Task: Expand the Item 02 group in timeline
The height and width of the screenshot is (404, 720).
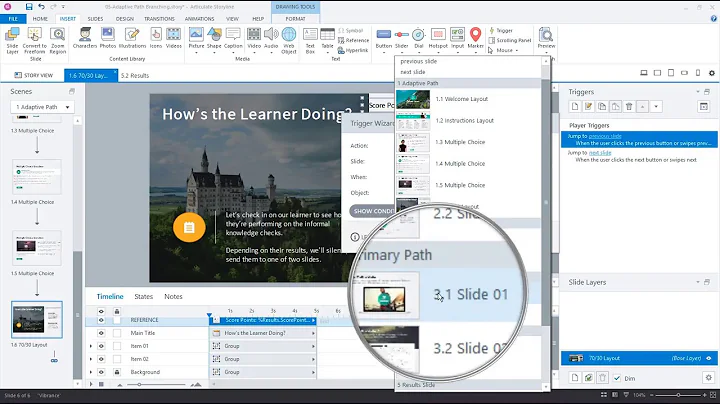Action: point(91,359)
